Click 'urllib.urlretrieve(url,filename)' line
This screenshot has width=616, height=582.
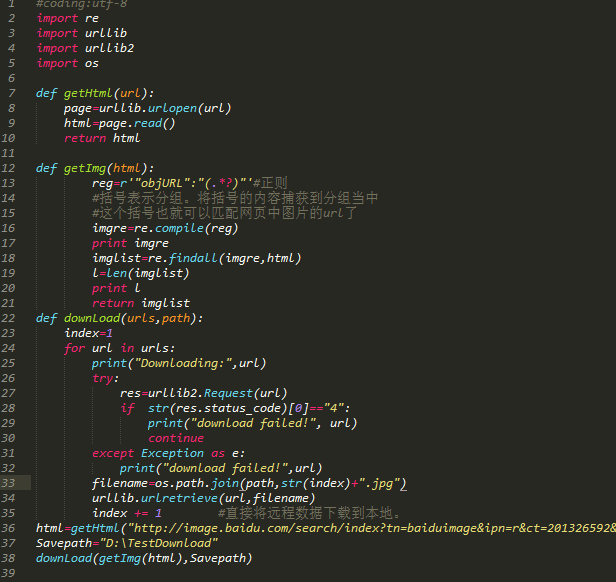click(204, 498)
